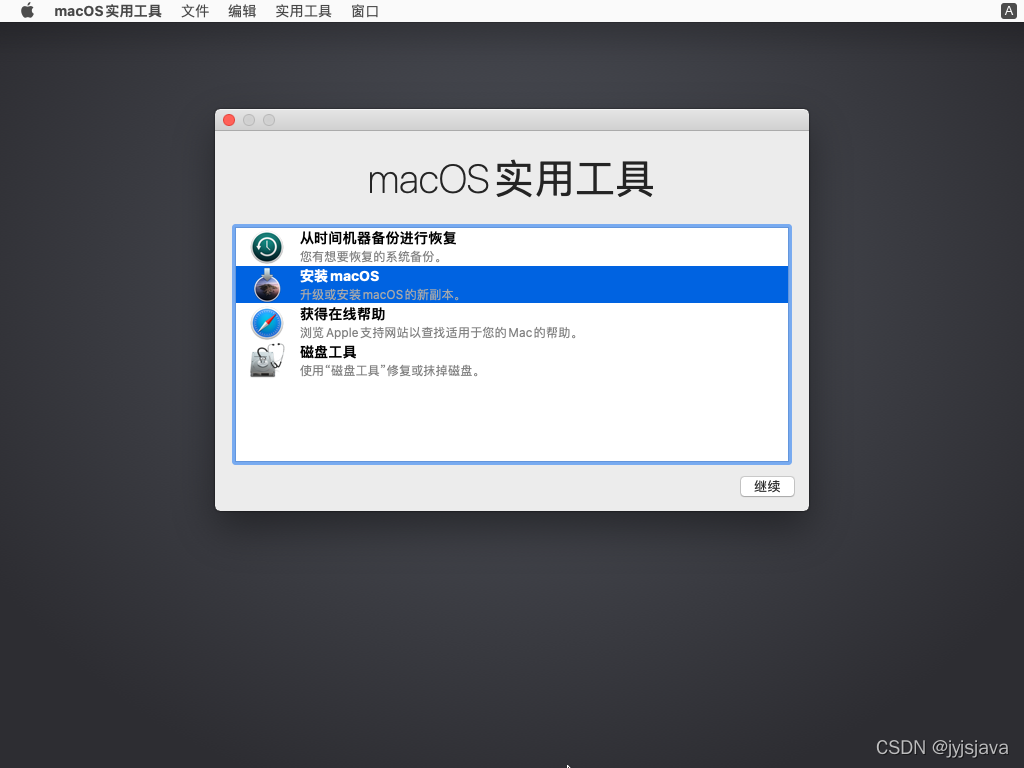Viewport: 1024px width, 768px height.
Task: Open the 文件 menu
Action: tap(195, 11)
